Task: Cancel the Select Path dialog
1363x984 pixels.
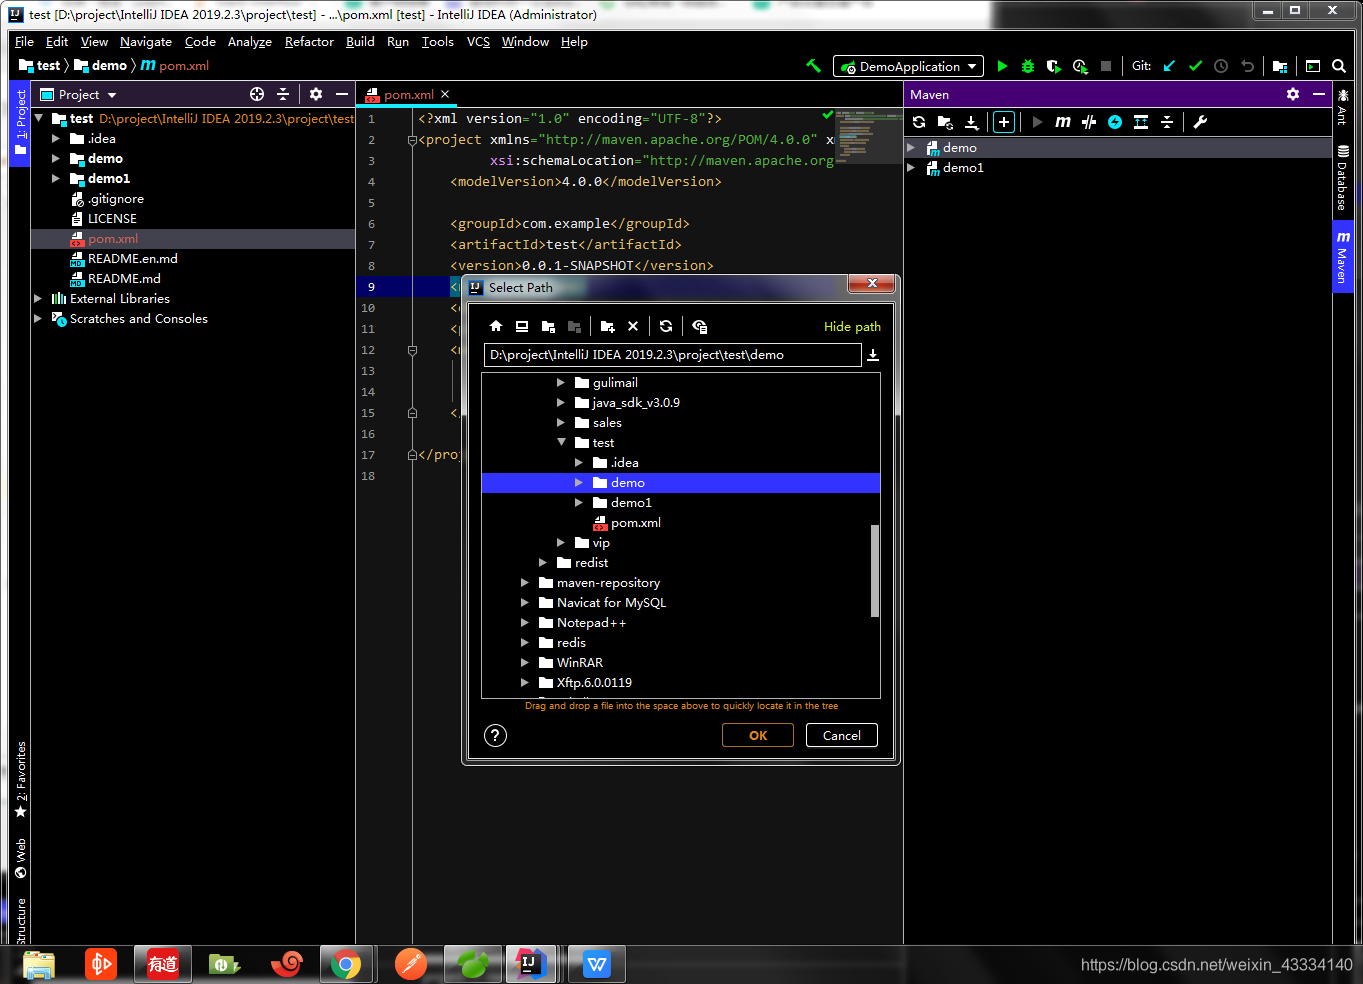Action: pyautogui.click(x=842, y=735)
